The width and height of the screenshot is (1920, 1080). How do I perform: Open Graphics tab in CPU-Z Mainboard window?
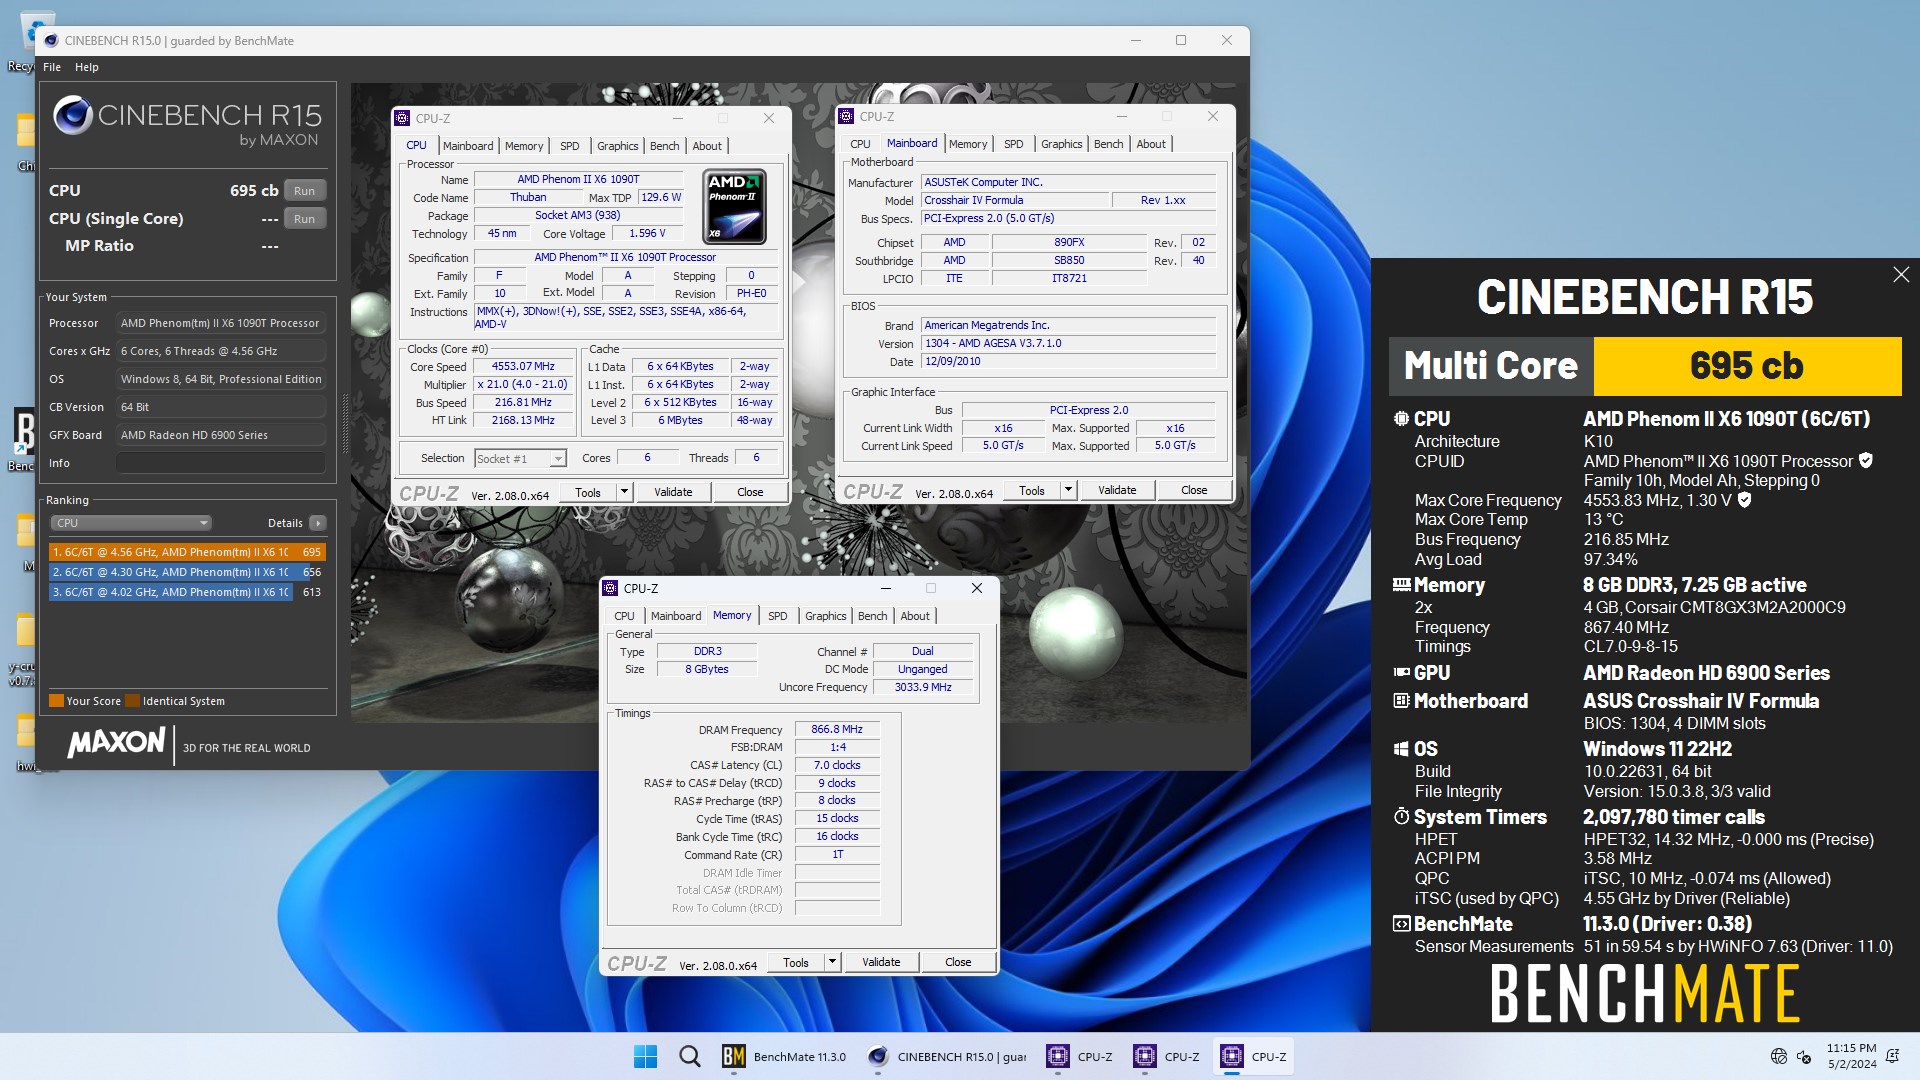coord(1061,144)
